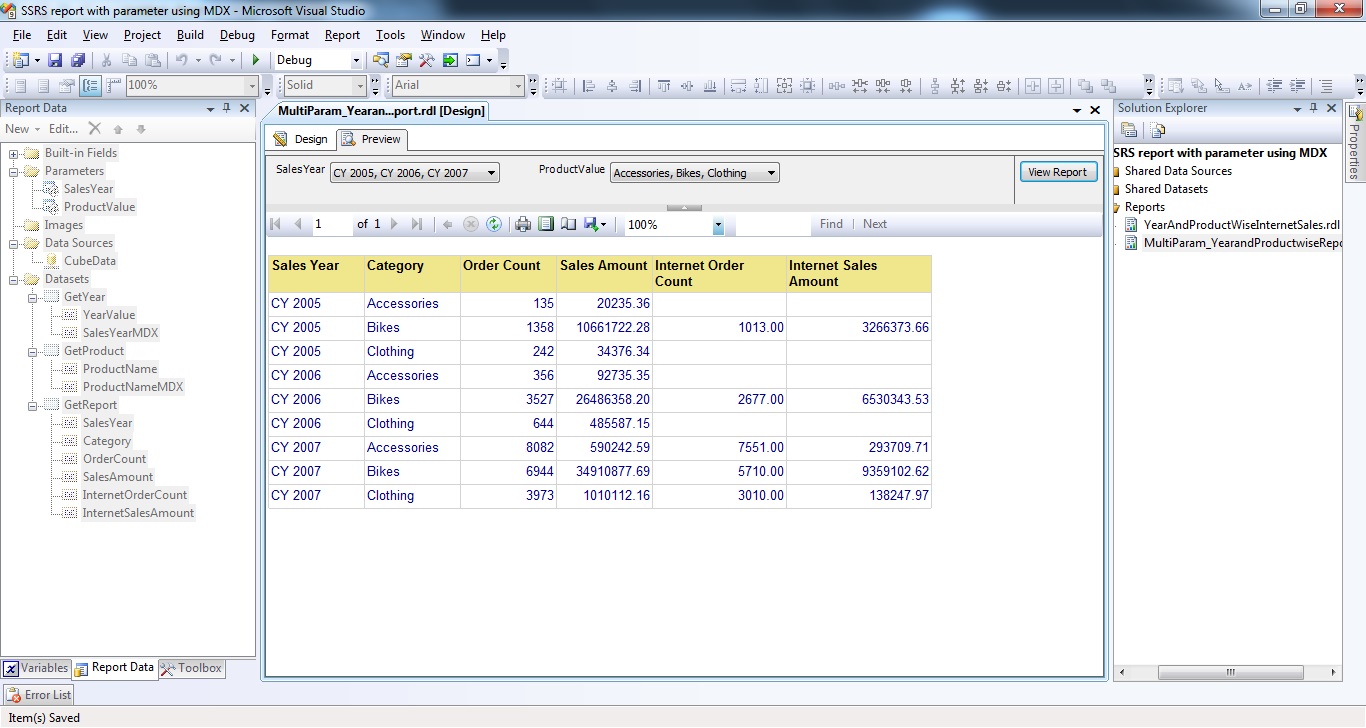The width and height of the screenshot is (1366, 728).
Task: Delete selected item in Report Data toolbar
Action: pyautogui.click(x=94, y=128)
